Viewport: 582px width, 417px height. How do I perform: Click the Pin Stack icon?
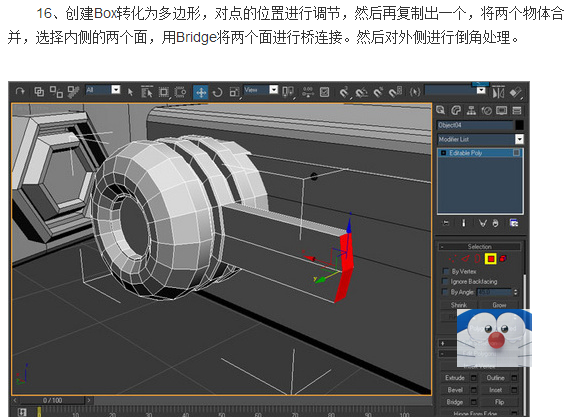(446, 223)
